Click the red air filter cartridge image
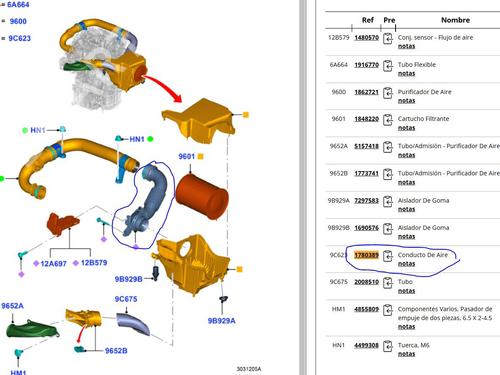500x375 pixels. 202,196
